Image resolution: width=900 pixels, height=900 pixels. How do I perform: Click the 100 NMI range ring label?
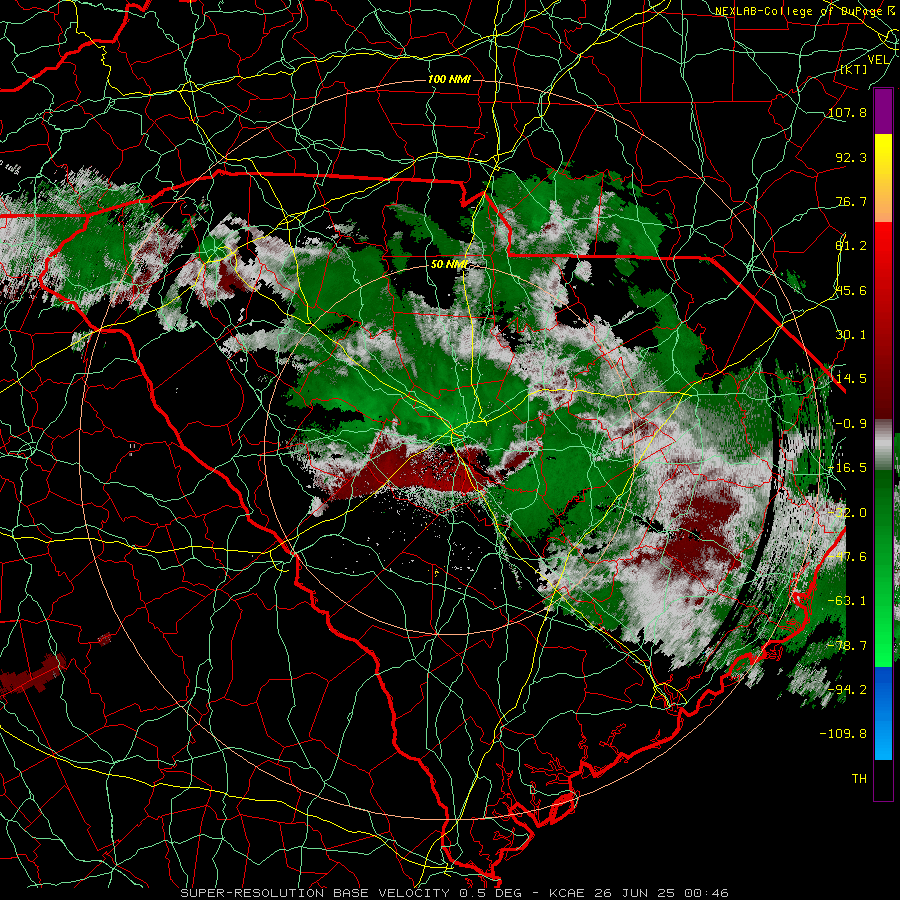449,79
